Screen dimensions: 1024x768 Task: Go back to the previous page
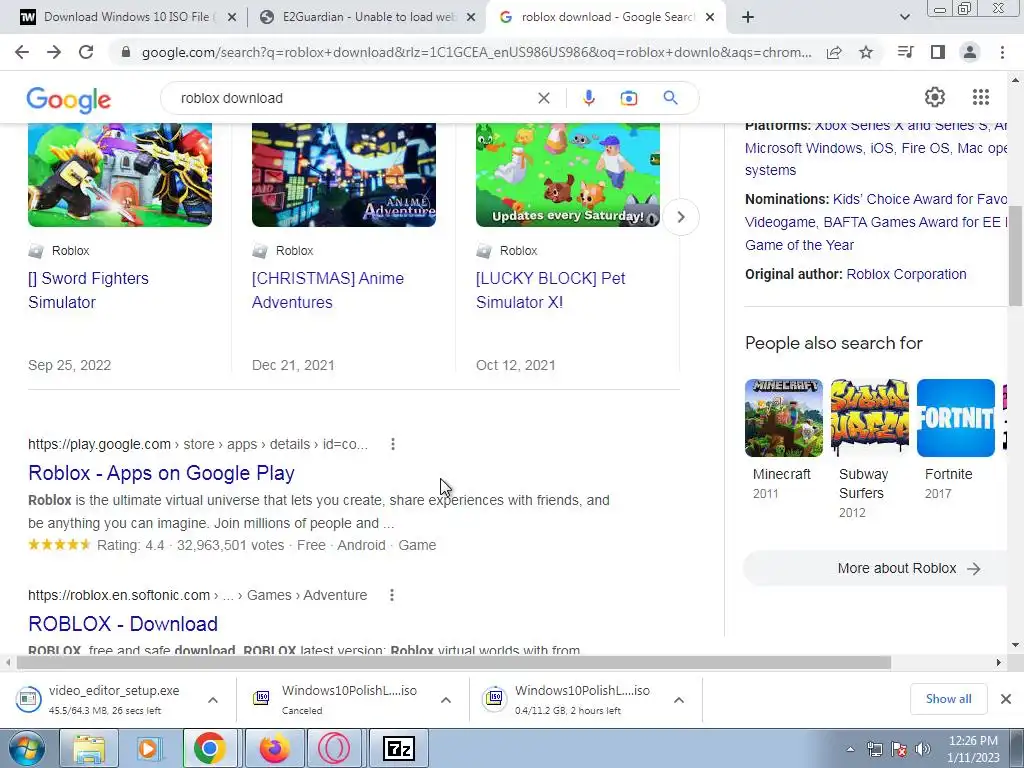[x=22, y=52]
